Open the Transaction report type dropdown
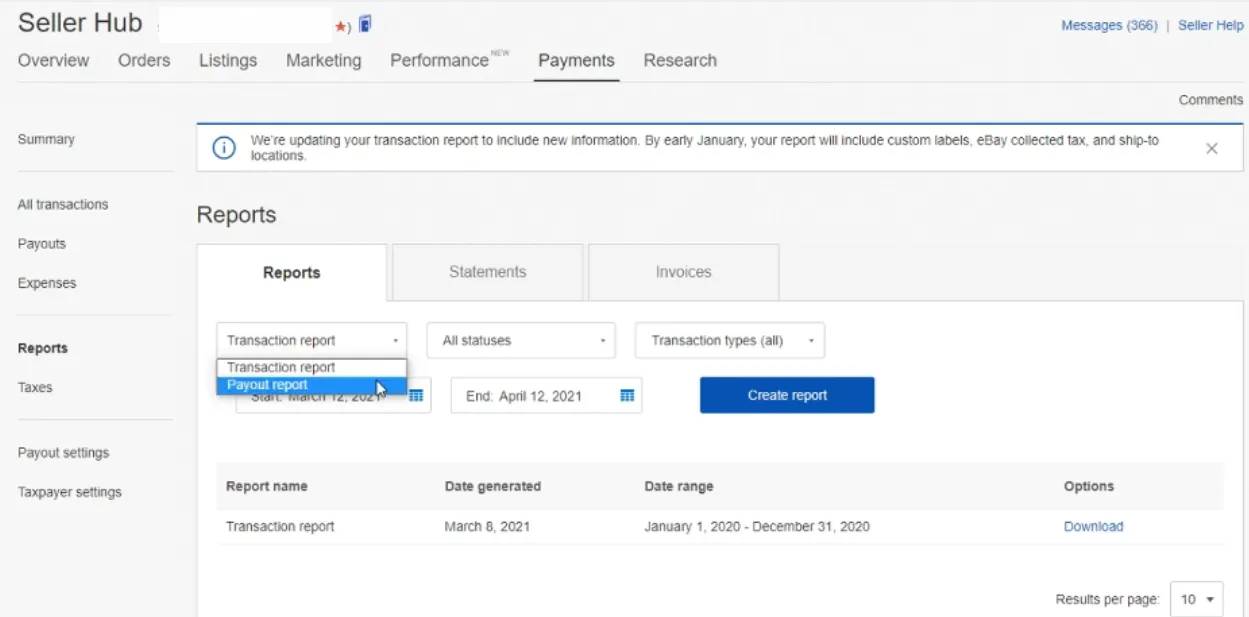 point(312,340)
